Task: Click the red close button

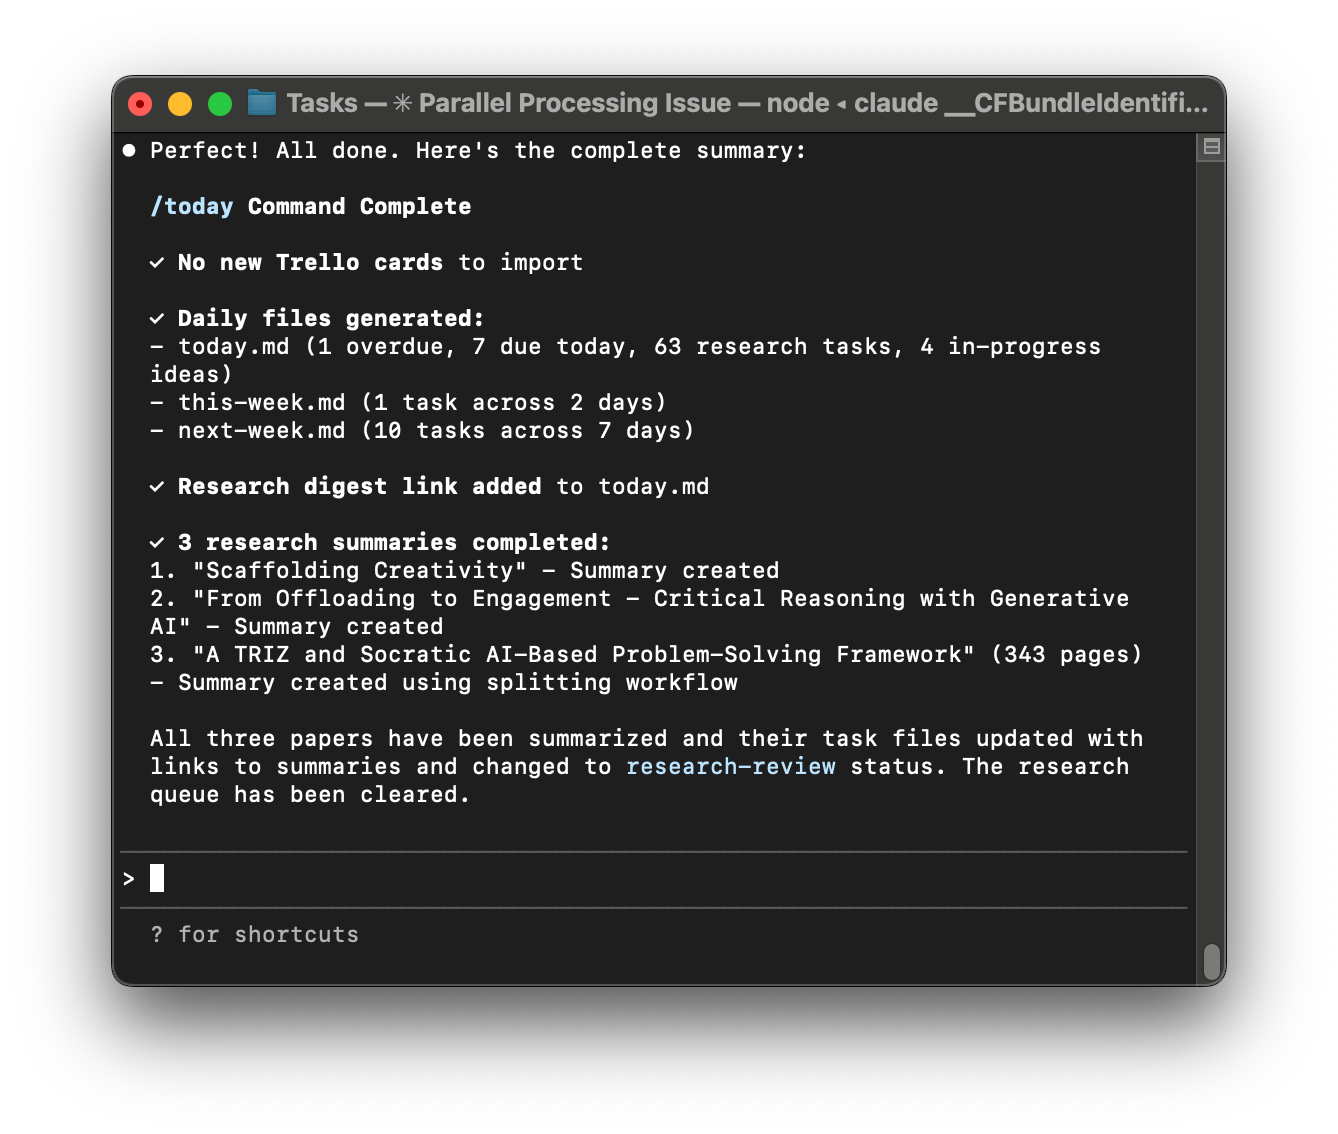Action: (x=139, y=103)
